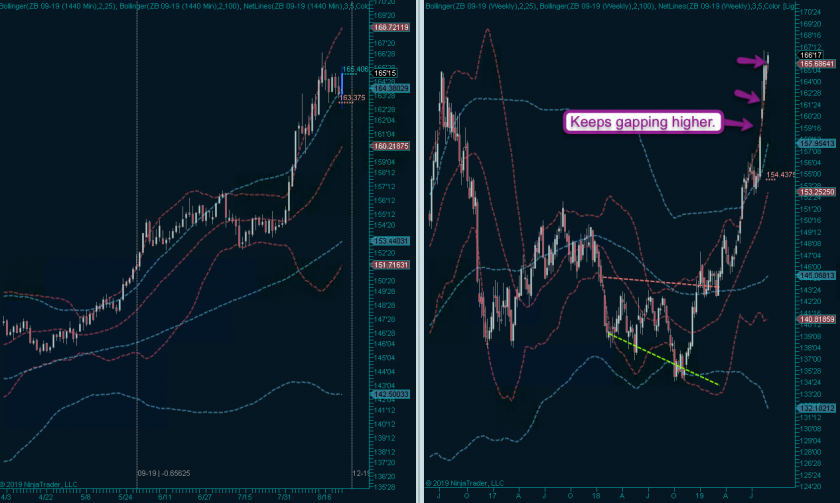Click 170'24 on weekly chart price axis
The image size is (840, 503).
[810, 12]
